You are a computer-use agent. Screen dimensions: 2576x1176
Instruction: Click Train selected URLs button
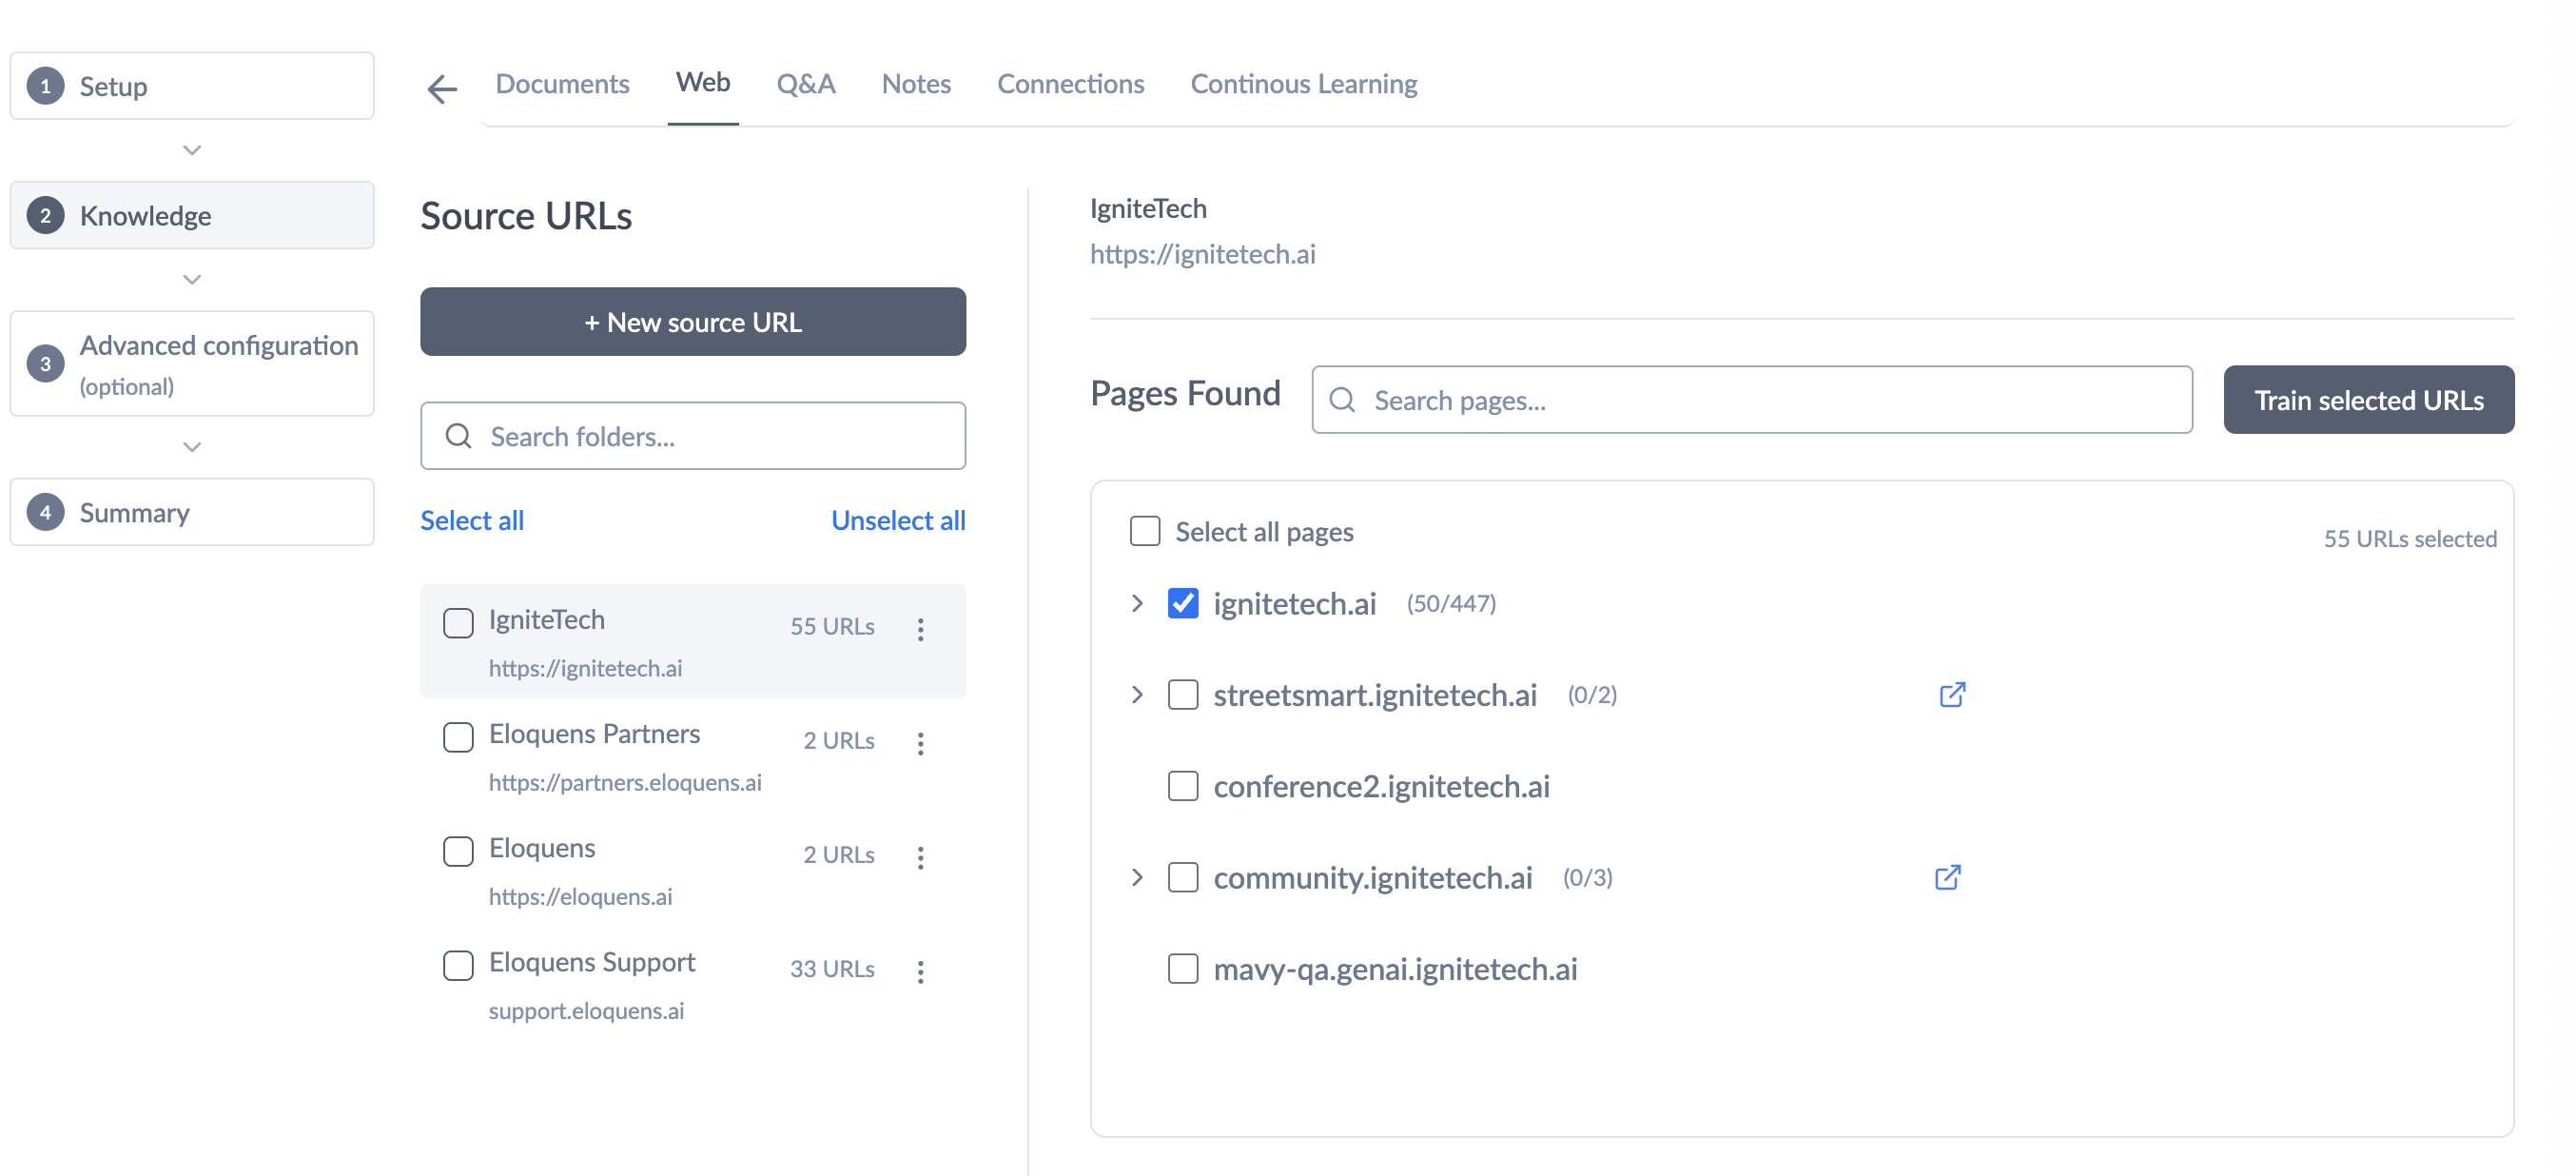(2368, 400)
